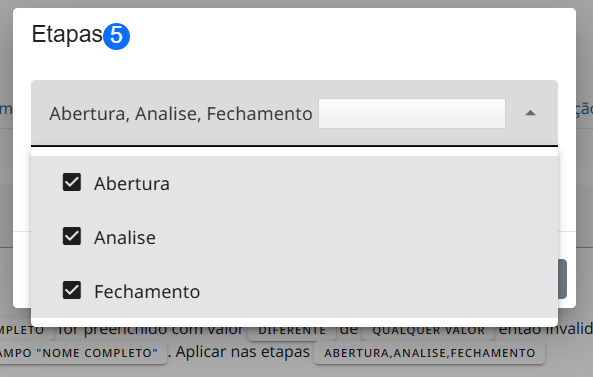Click the partially hidden gray dialog button
This screenshot has height=377, width=593.
click(x=562, y=279)
